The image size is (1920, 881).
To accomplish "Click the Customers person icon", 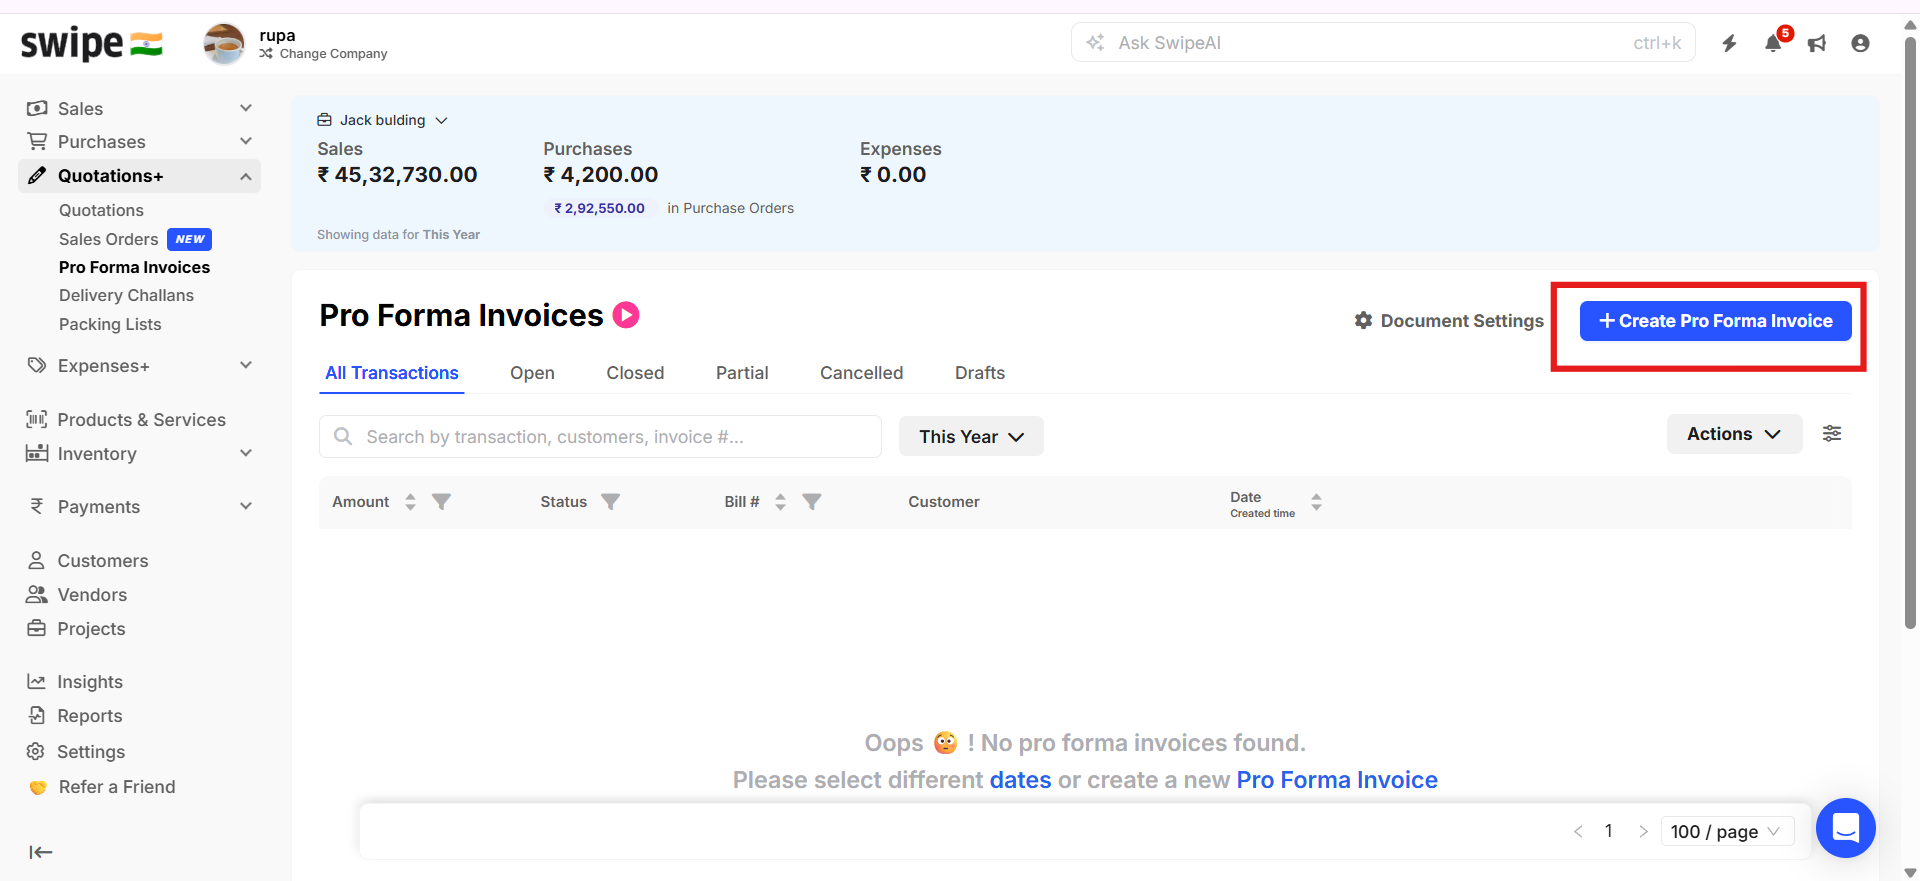I will pos(37,560).
